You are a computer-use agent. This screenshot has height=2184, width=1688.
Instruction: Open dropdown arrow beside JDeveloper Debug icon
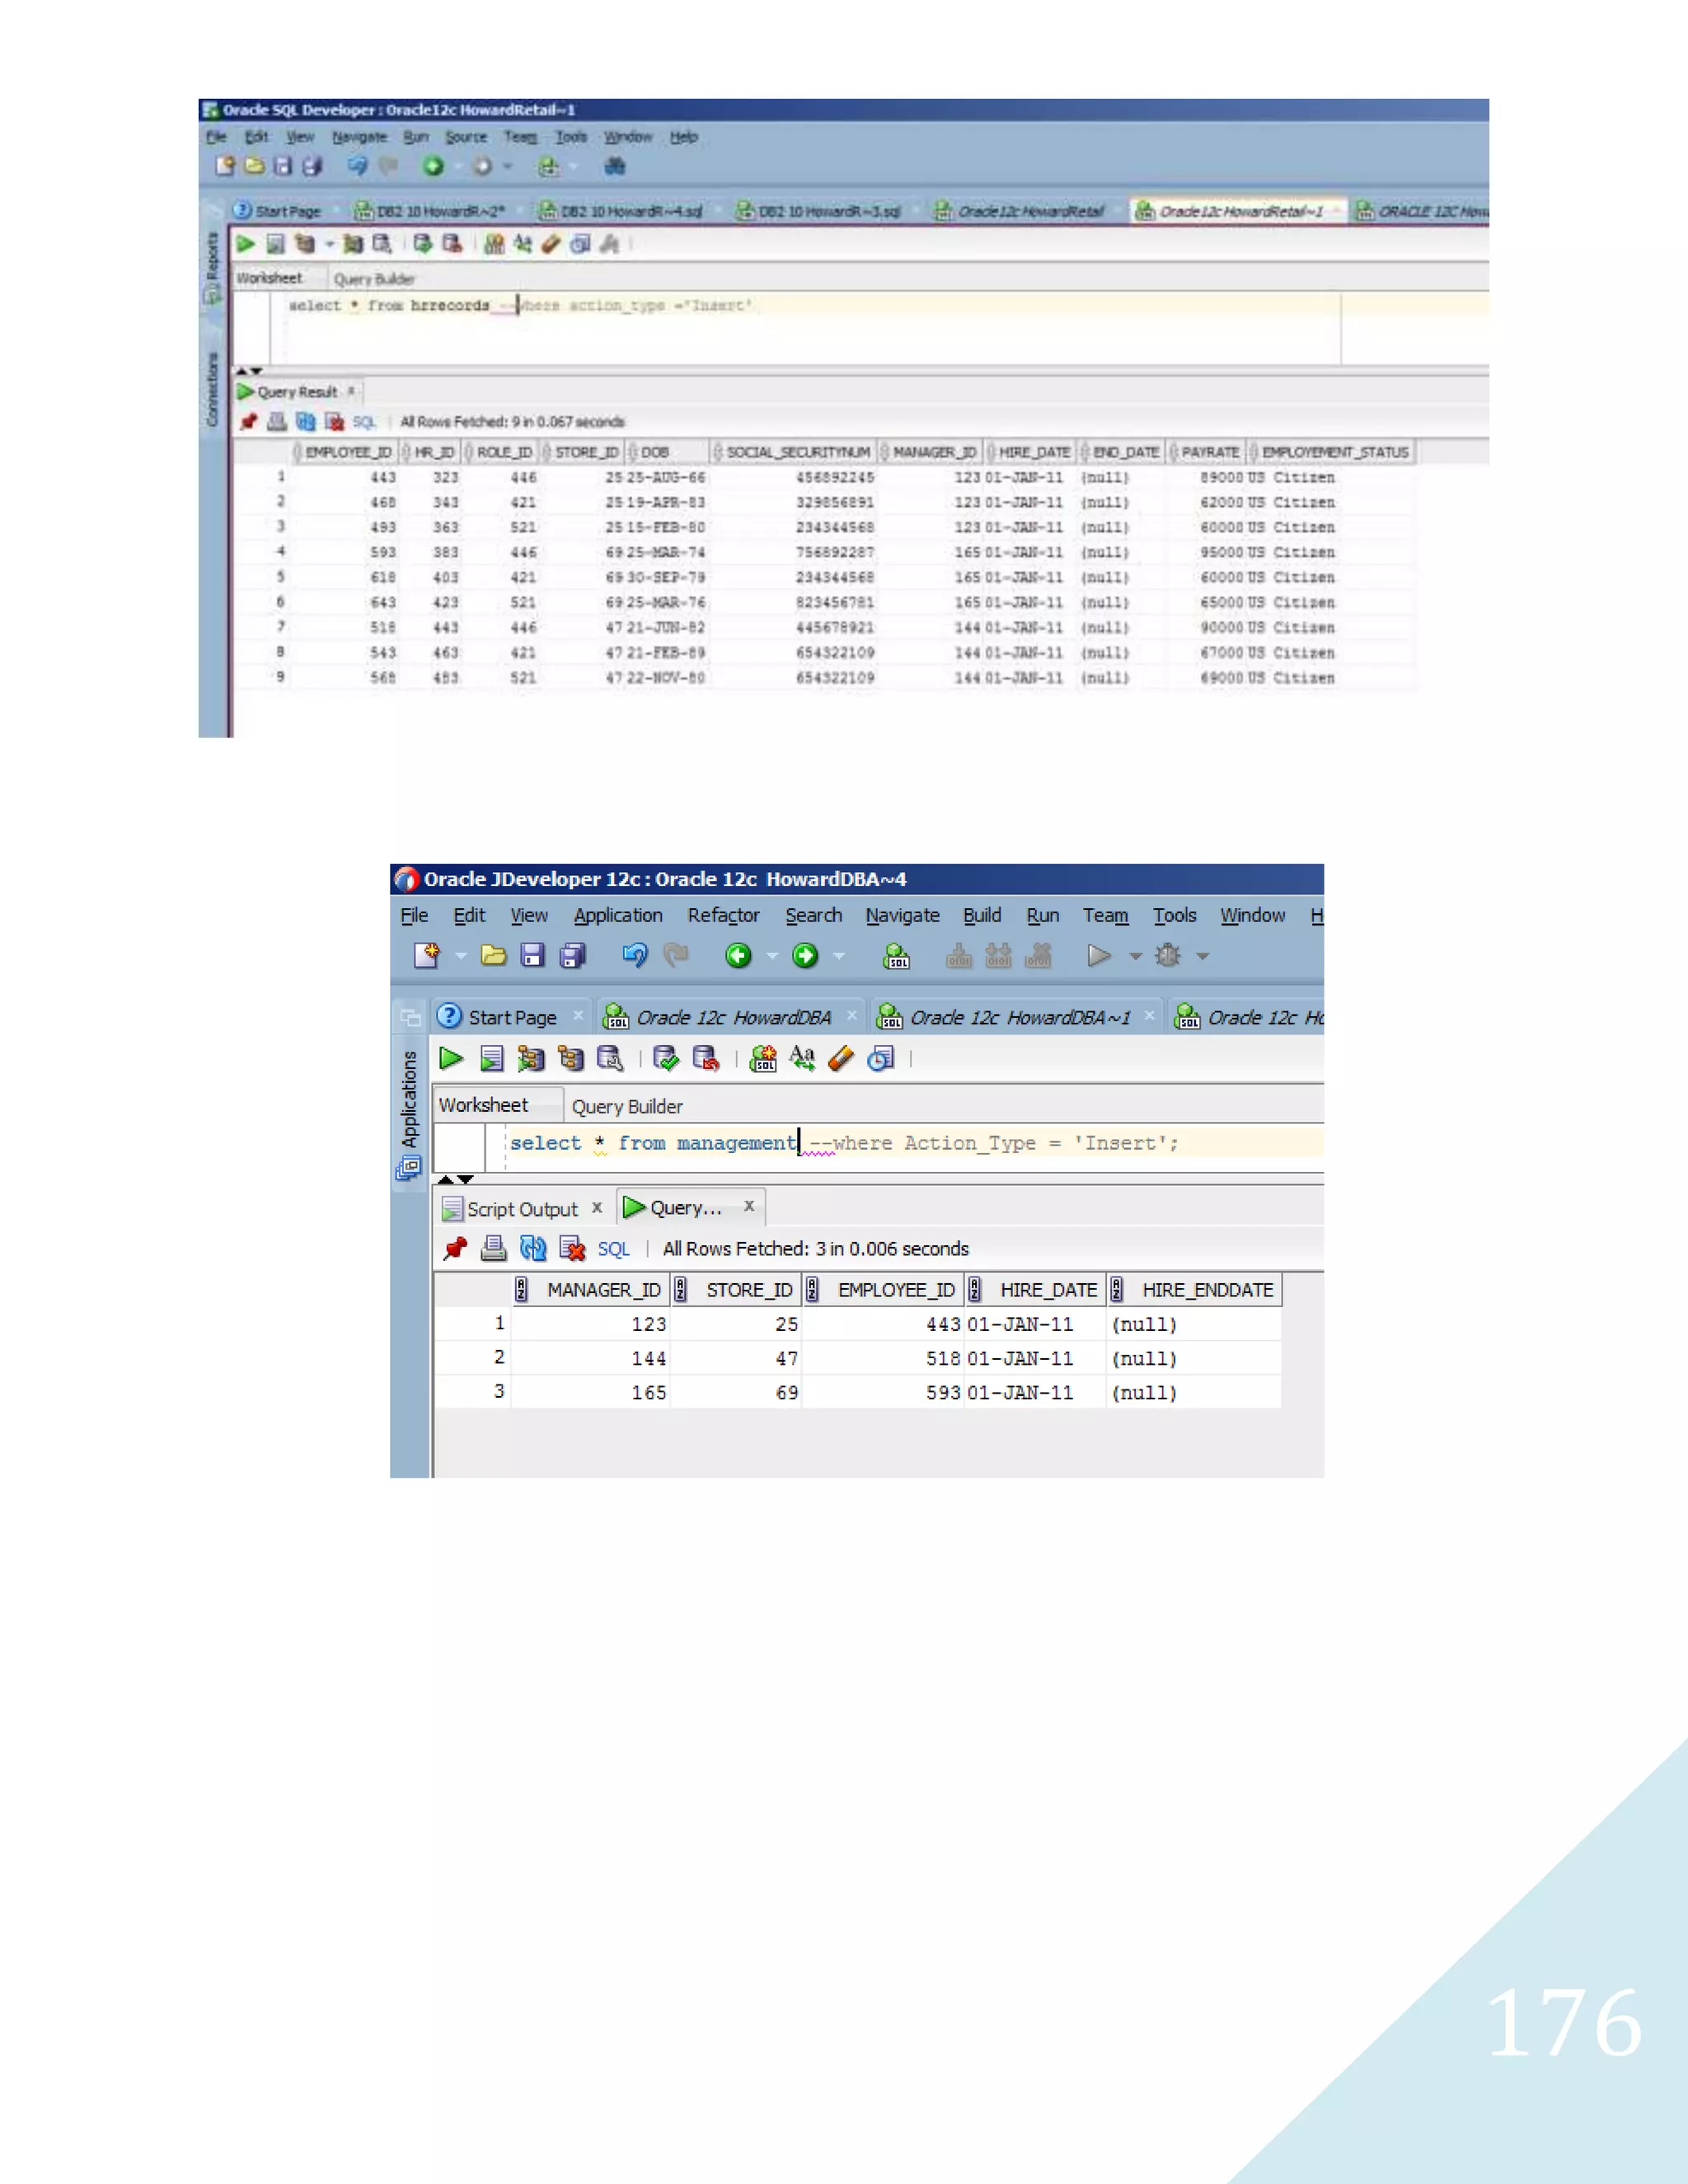pyautogui.click(x=1203, y=956)
